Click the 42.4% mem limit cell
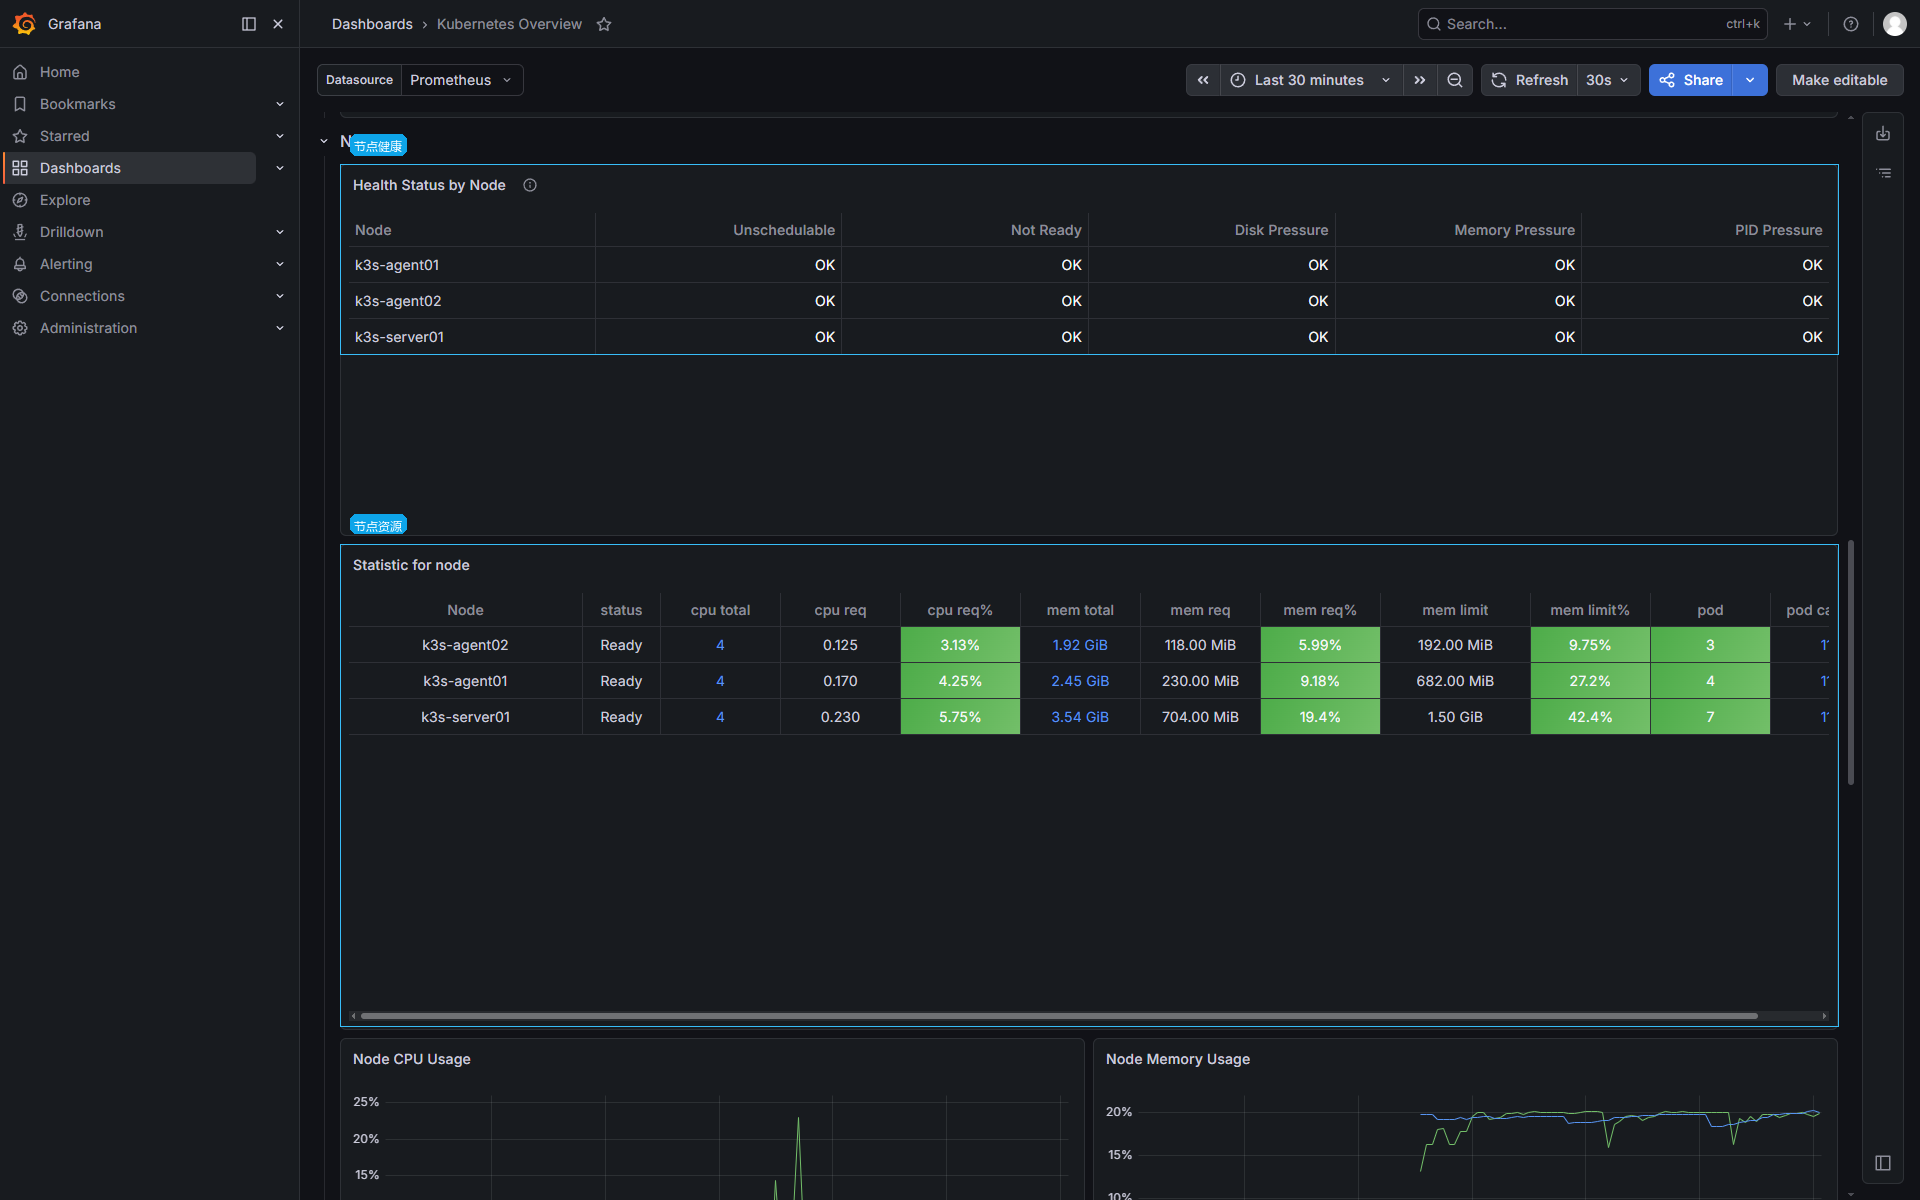 tap(1590, 717)
